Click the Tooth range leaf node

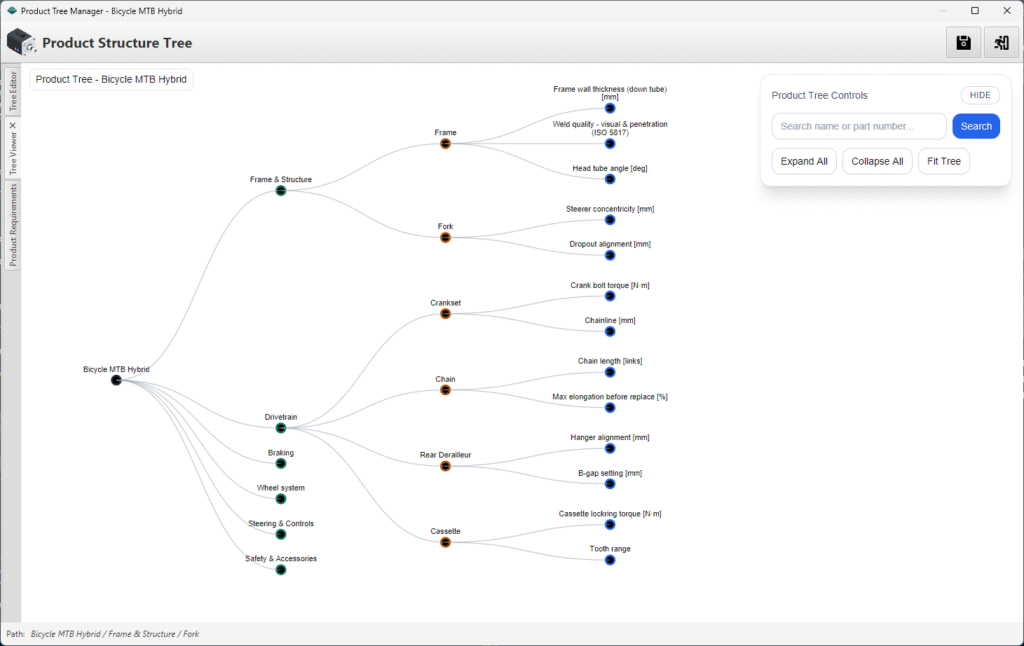point(609,560)
